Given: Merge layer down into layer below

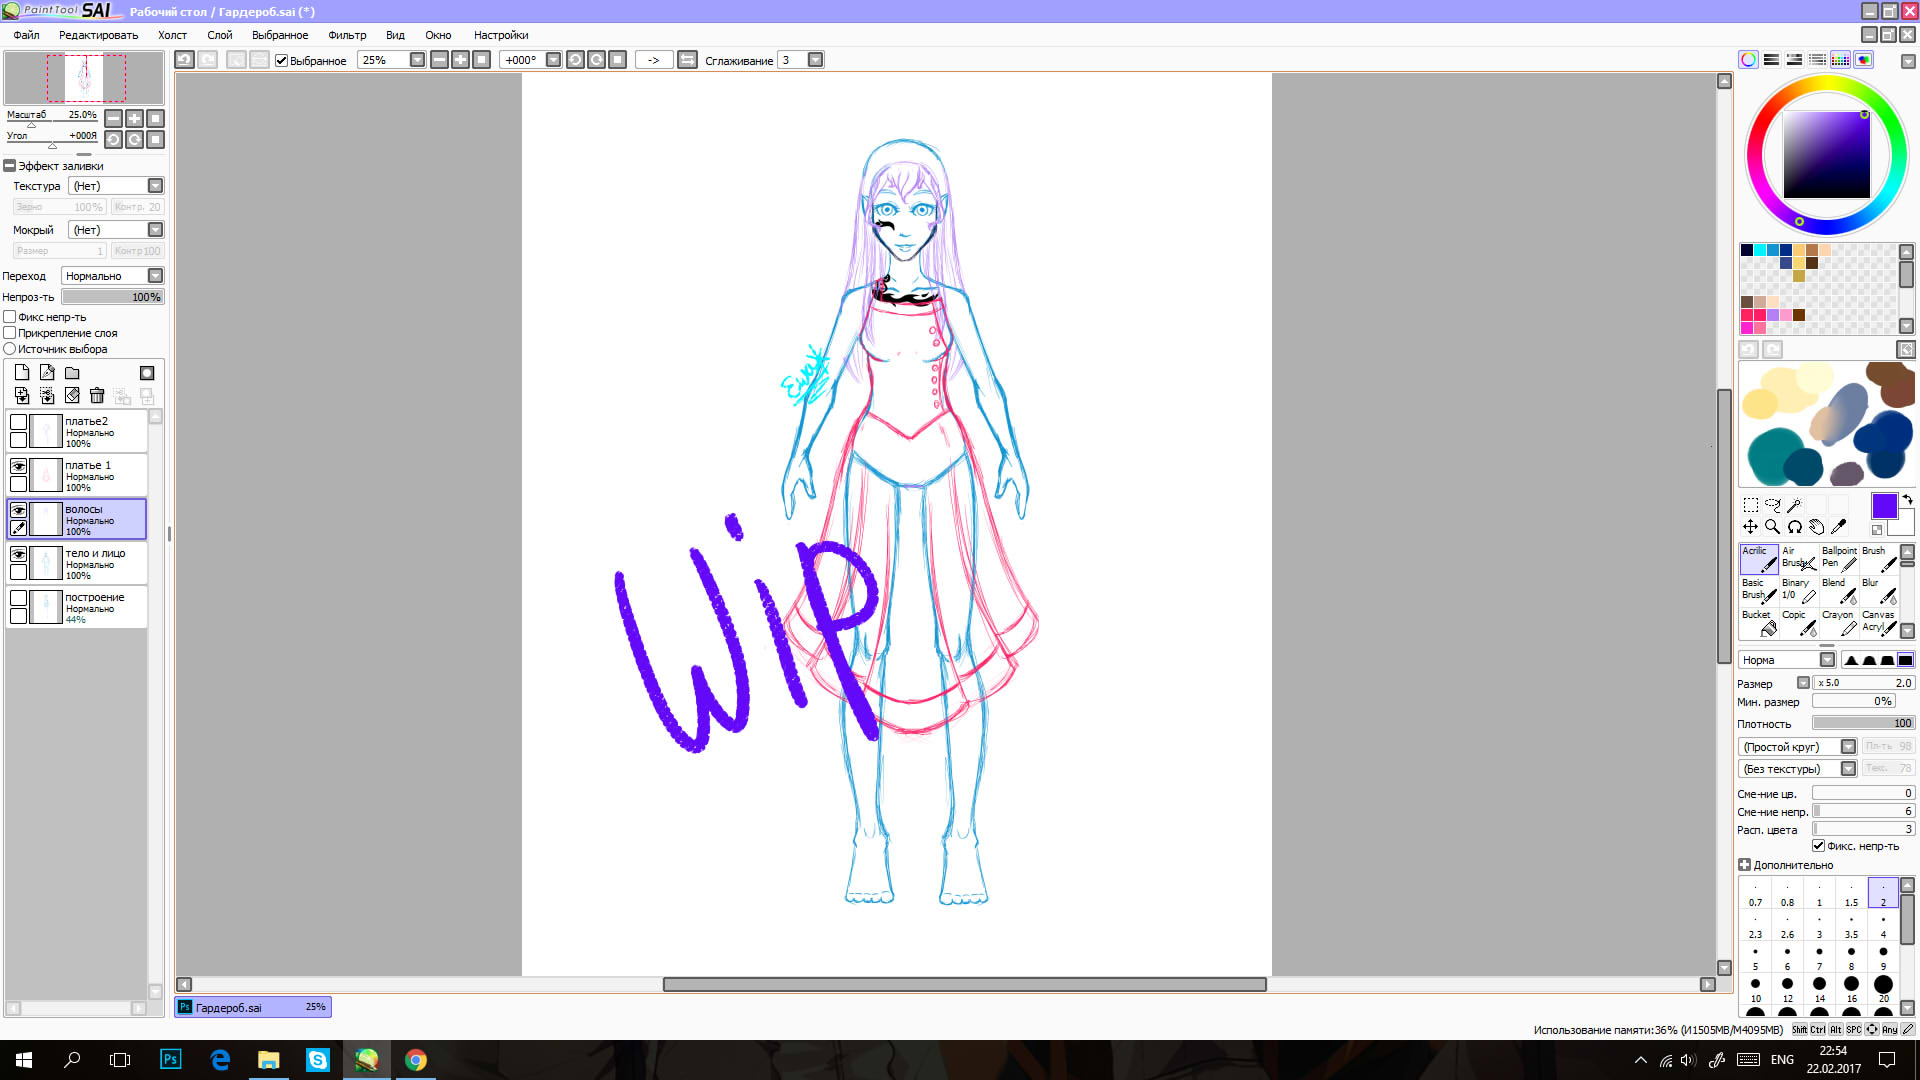Looking at the screenshot, I should pyautogui.click(x=22, y=396).
